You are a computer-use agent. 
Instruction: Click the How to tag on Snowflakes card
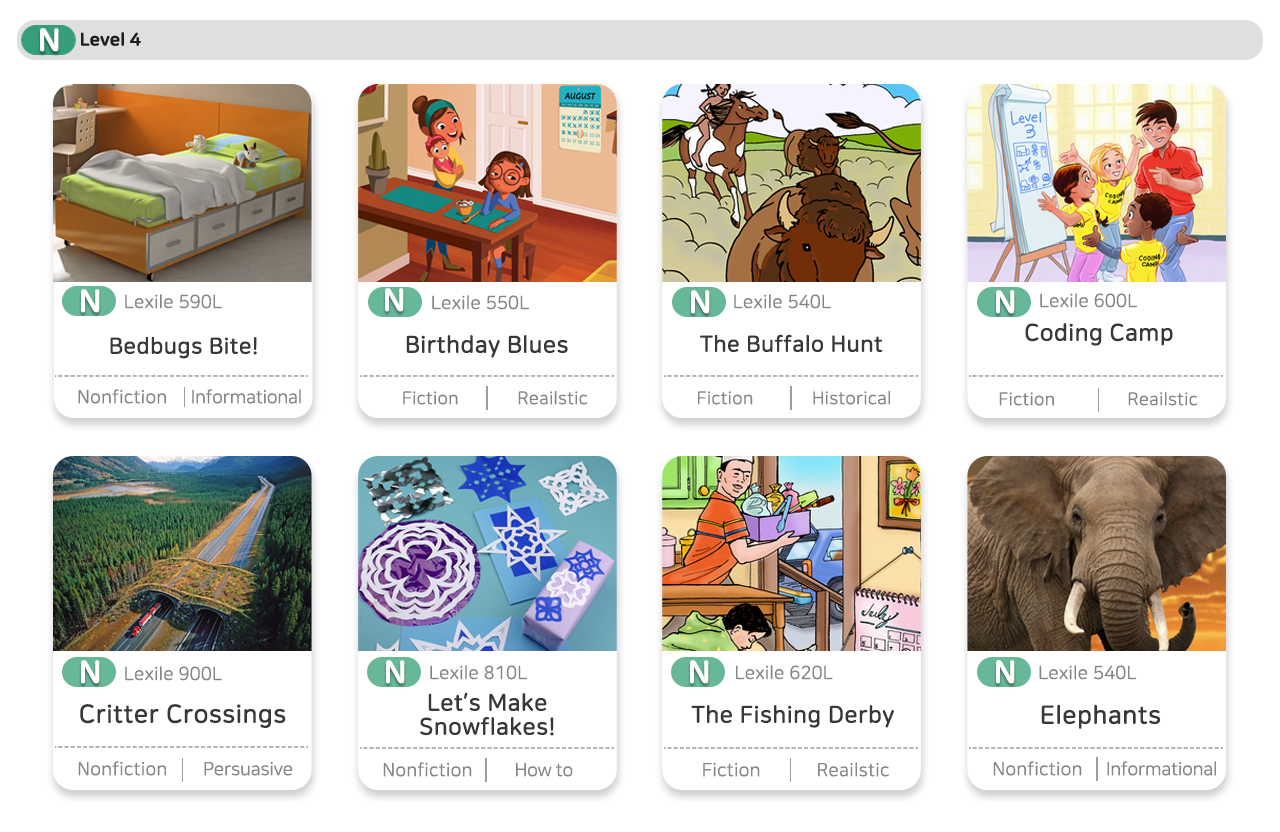(x=544, y=770)
